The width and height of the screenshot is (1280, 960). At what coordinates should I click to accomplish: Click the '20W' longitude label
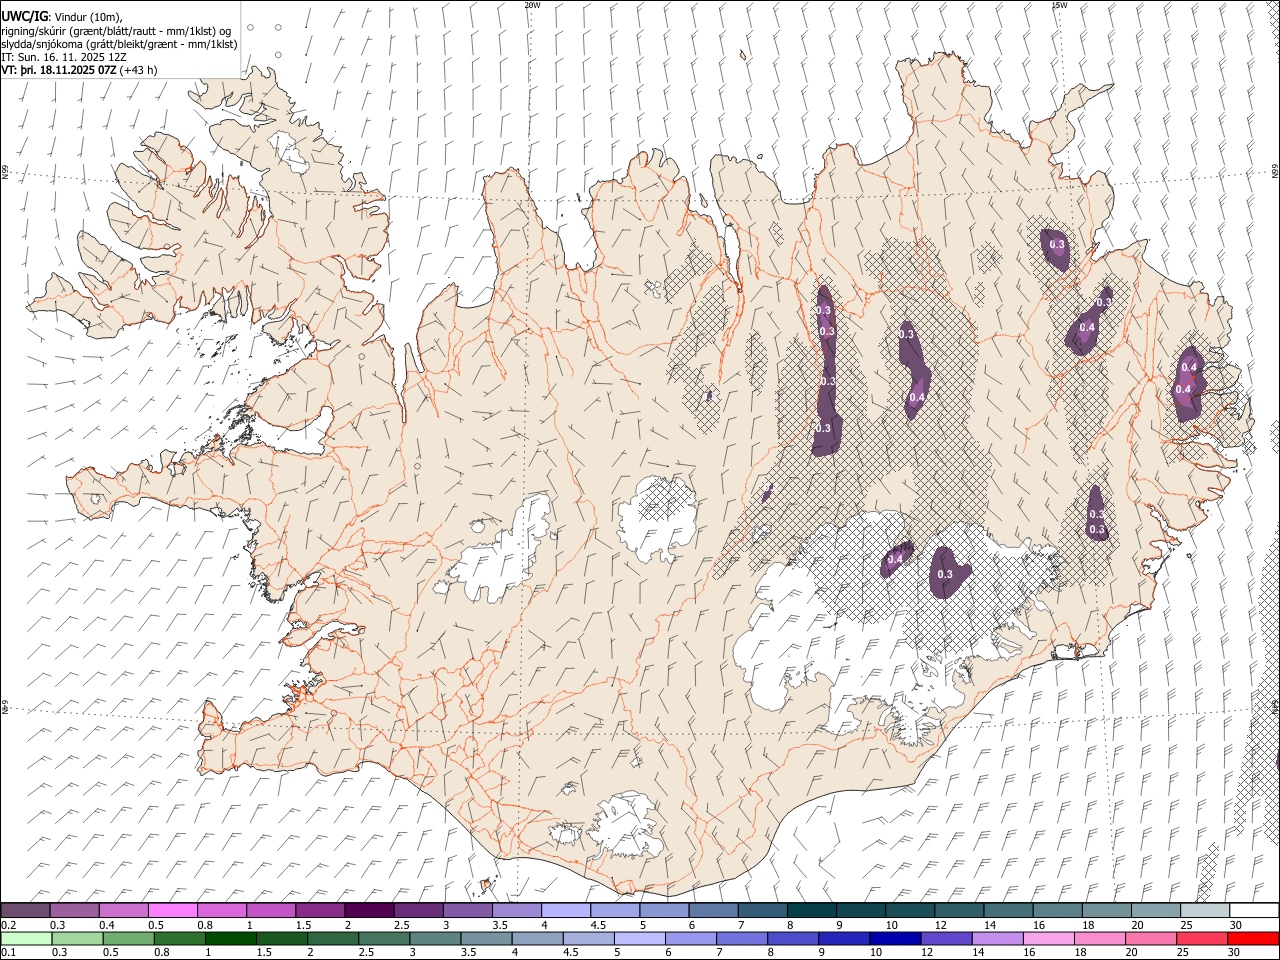pos(532,5)
